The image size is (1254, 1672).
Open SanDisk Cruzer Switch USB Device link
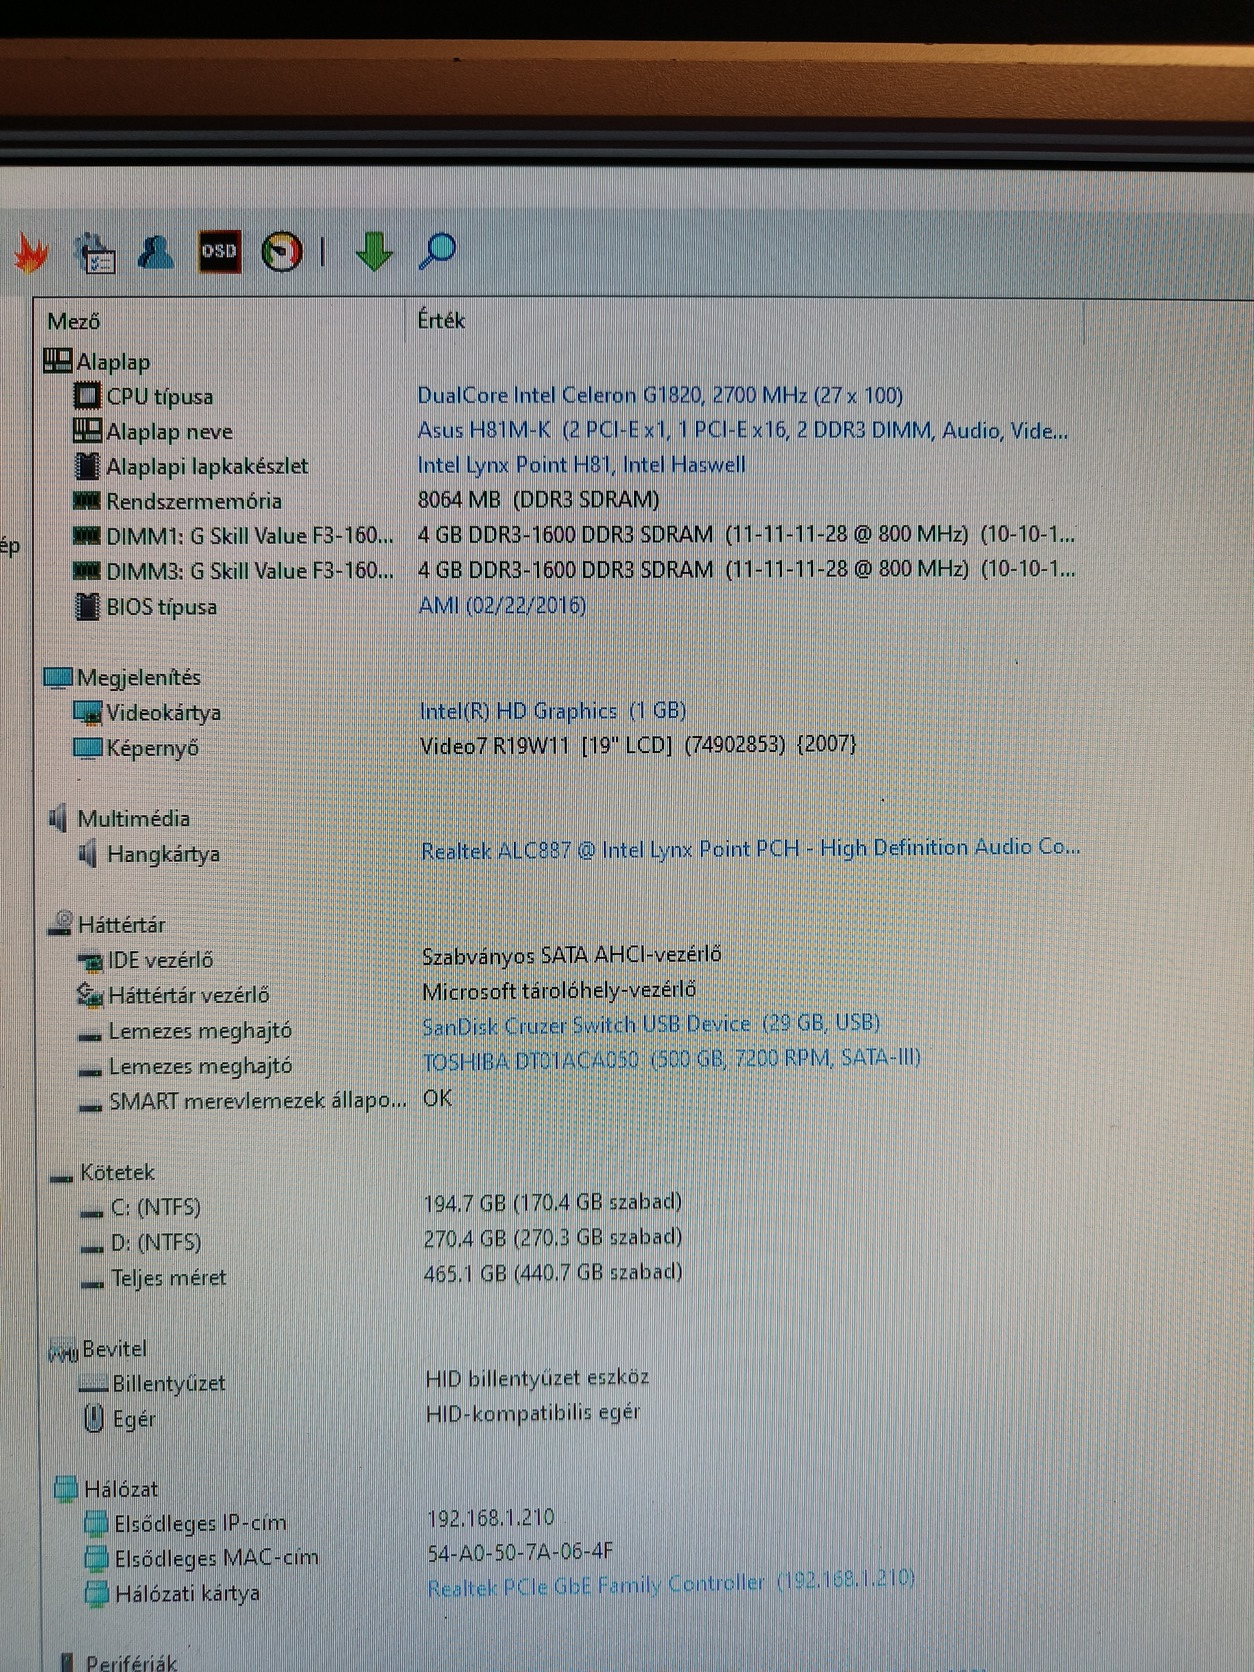coord(651,1024)
